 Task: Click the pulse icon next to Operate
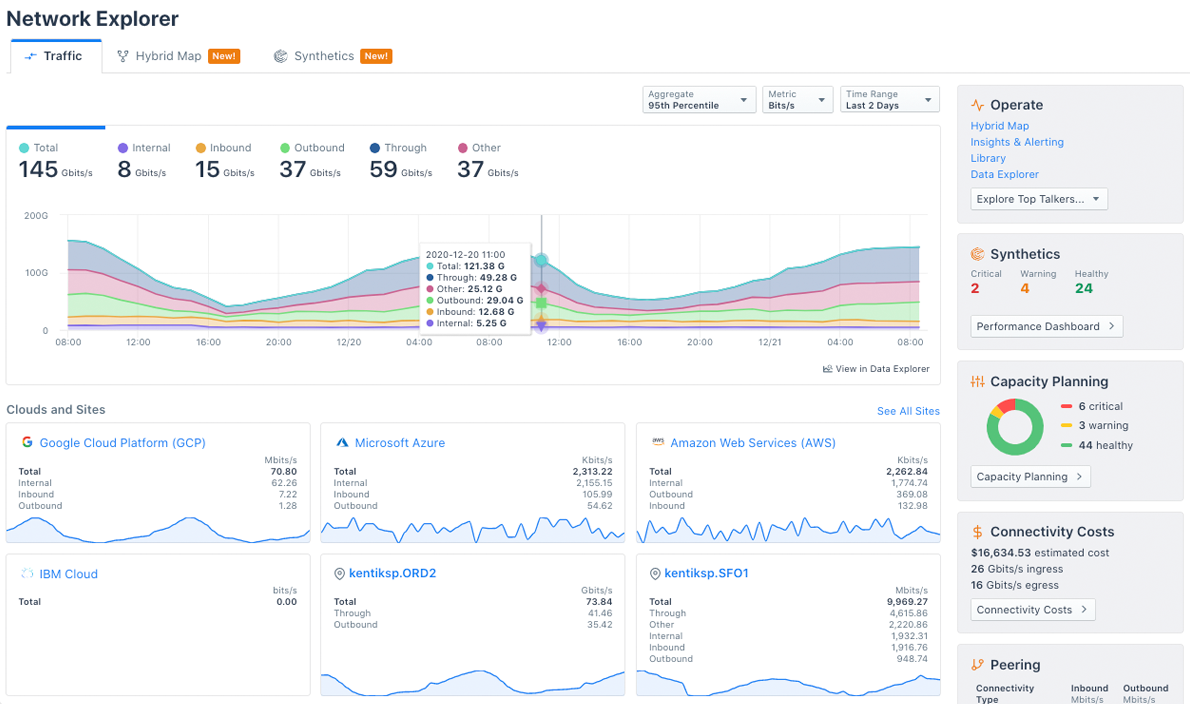[978, 104]
